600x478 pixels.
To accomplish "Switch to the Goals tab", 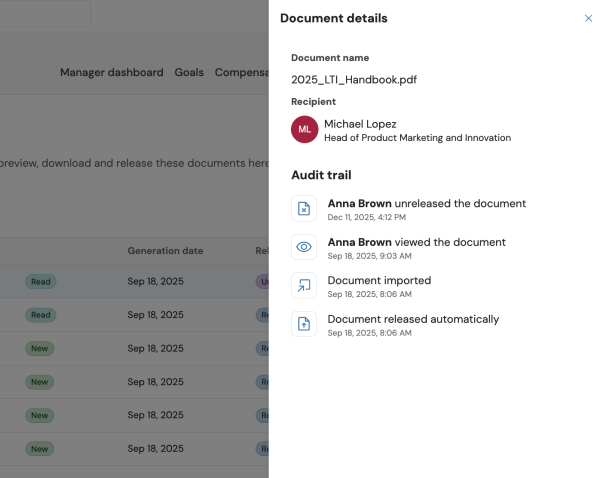I will [189, 73].
